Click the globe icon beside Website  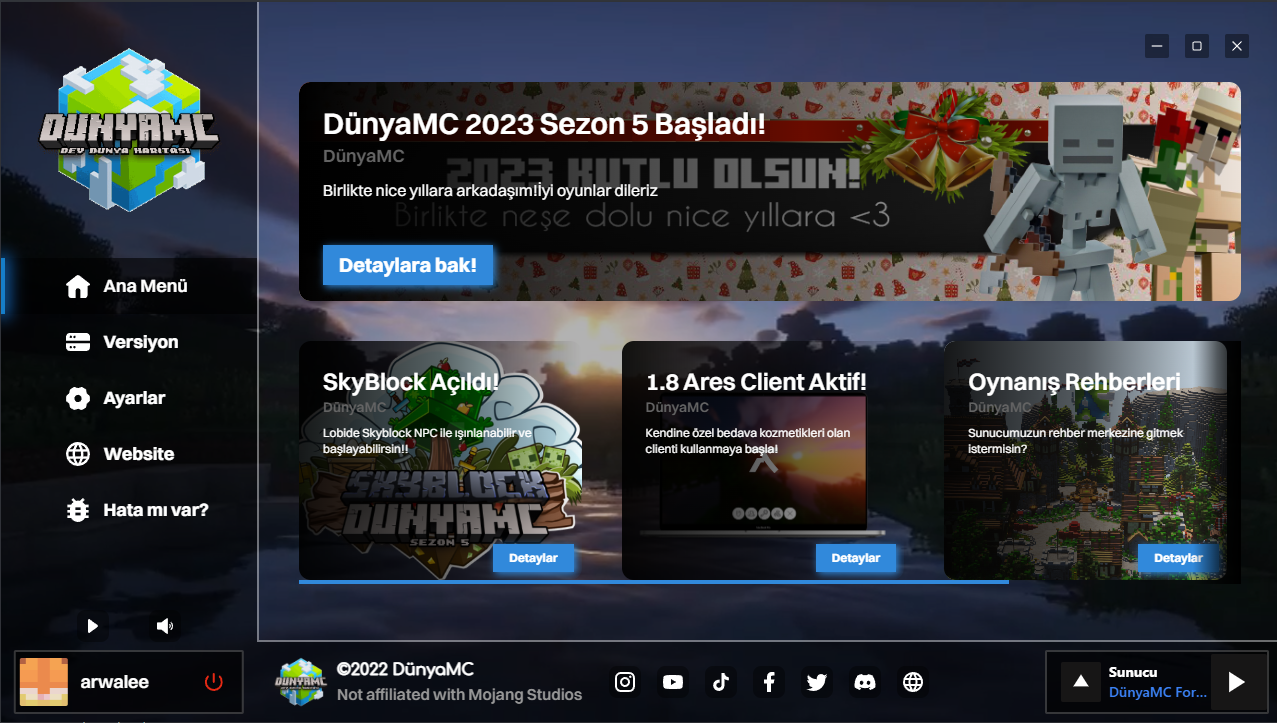pyautogui.click(x=78, y=454)
